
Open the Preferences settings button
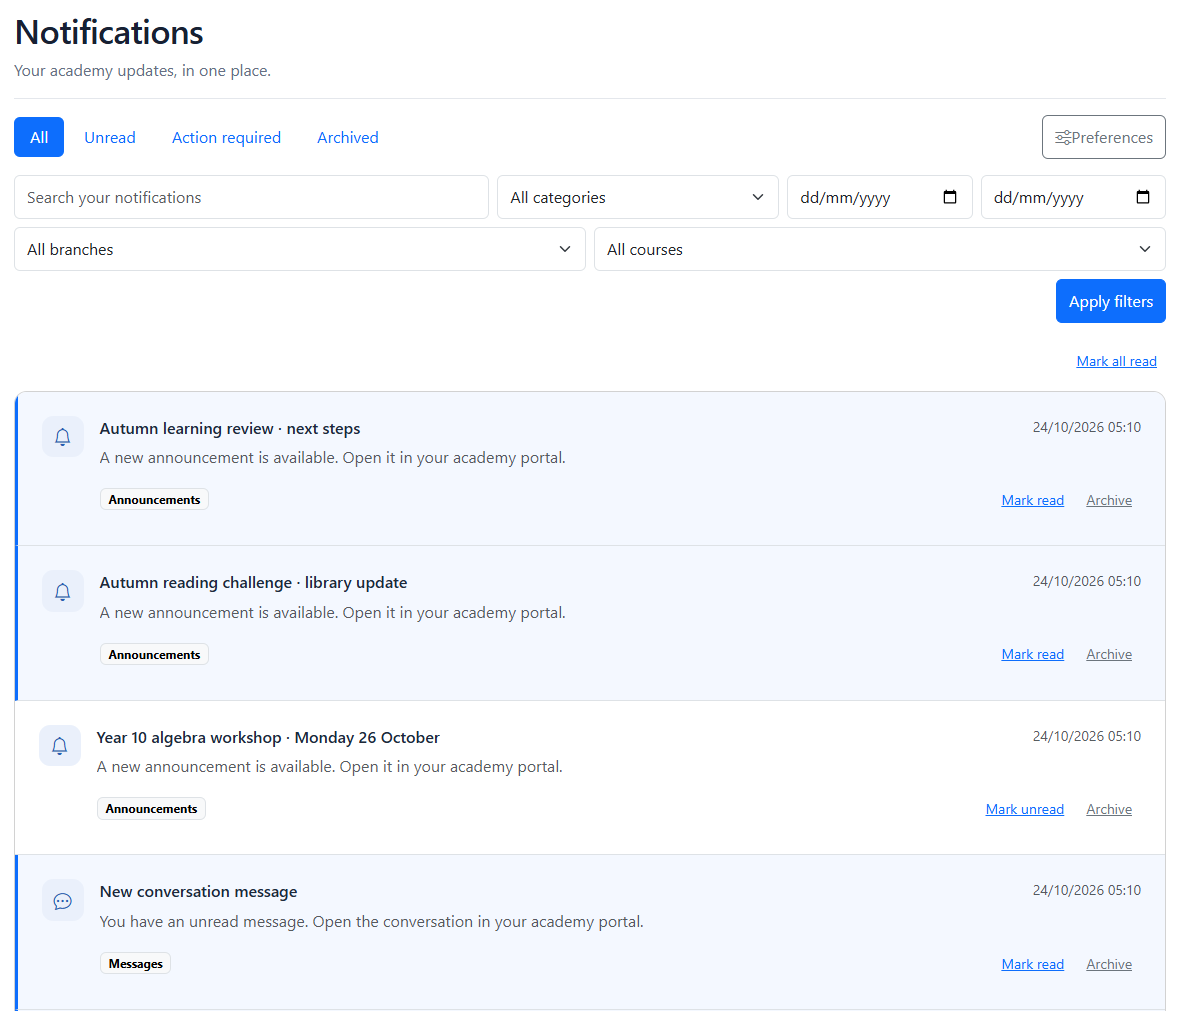point(1103,137)
